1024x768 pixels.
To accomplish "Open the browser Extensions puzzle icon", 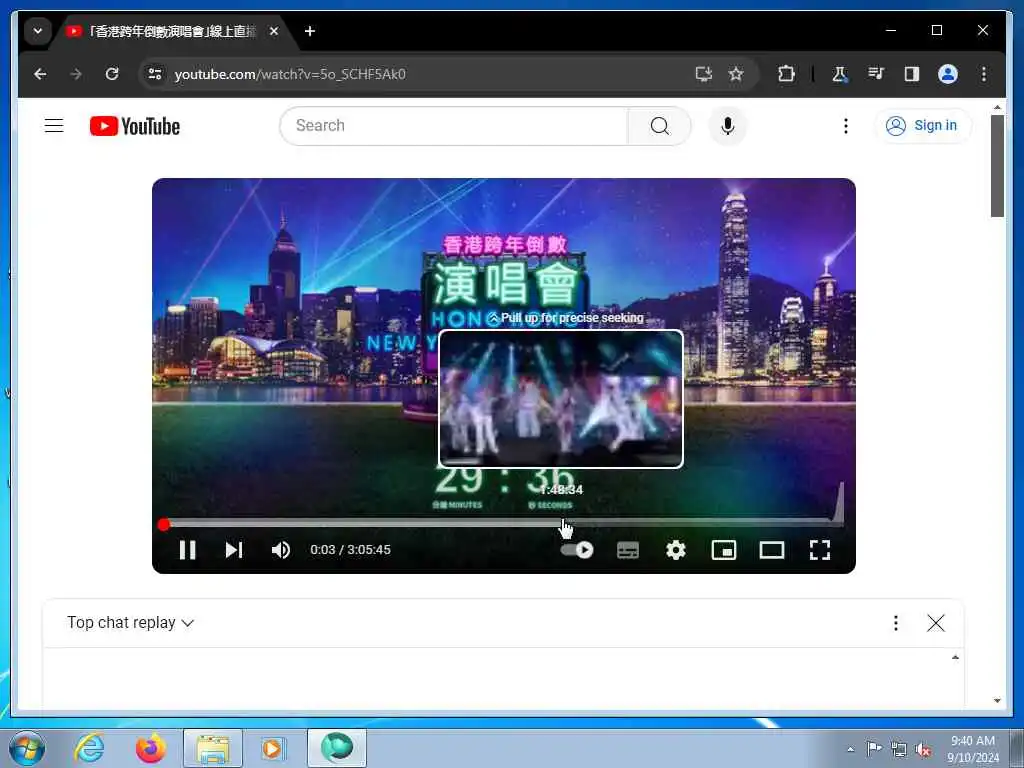I will coord(786,74).
